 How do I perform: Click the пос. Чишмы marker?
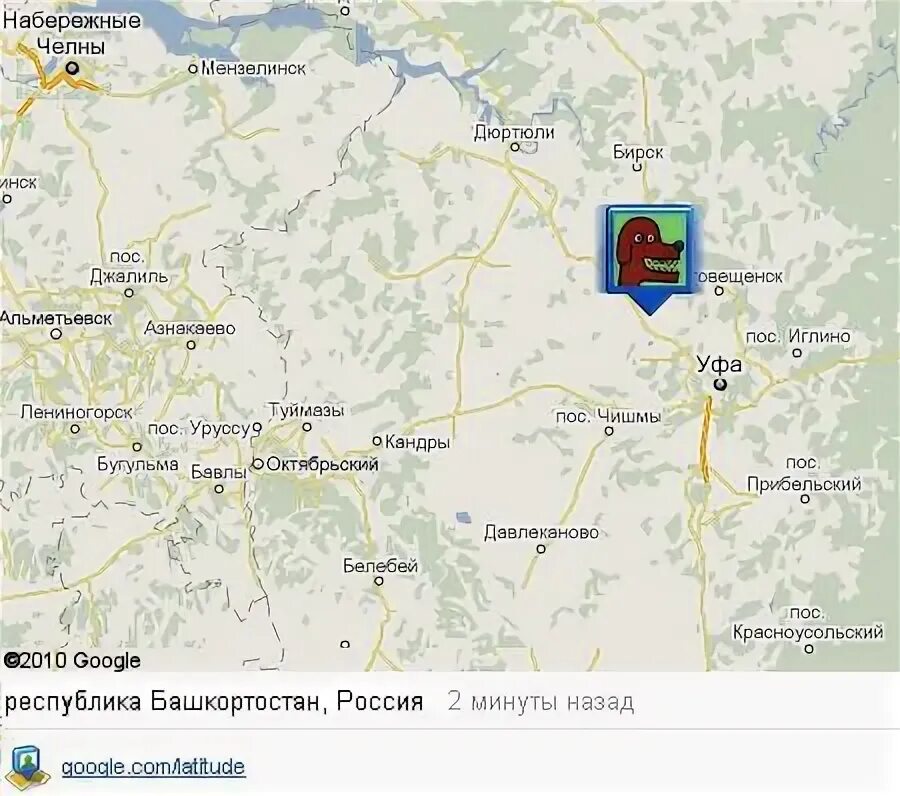609,430
